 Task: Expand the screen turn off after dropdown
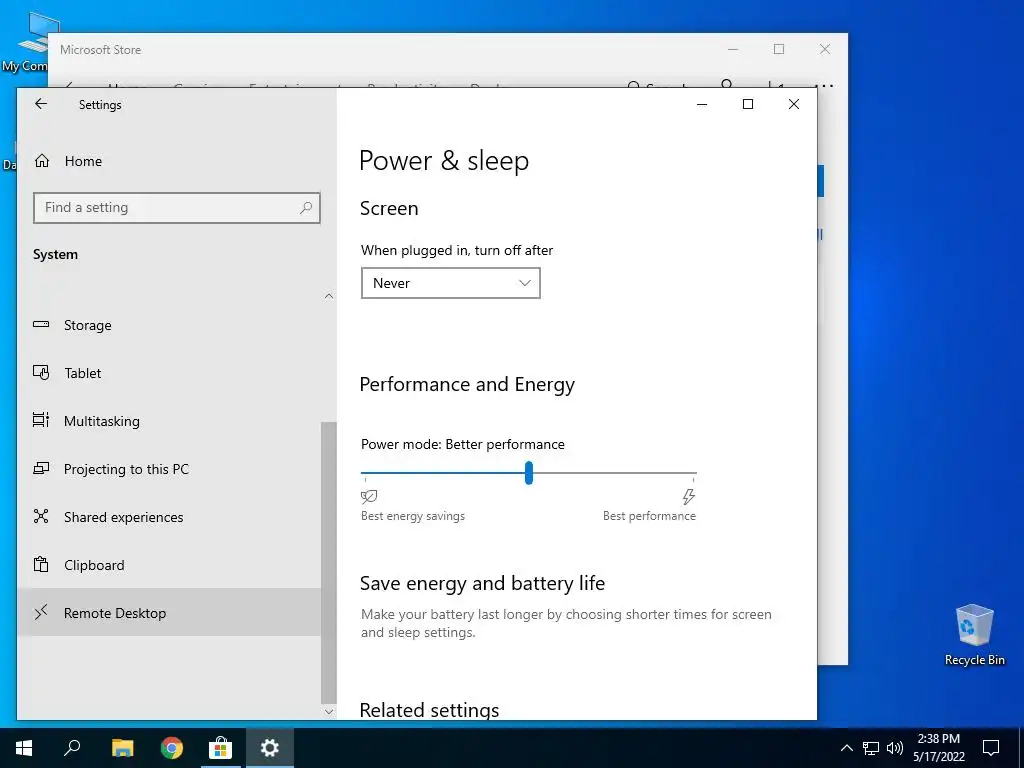451,283
